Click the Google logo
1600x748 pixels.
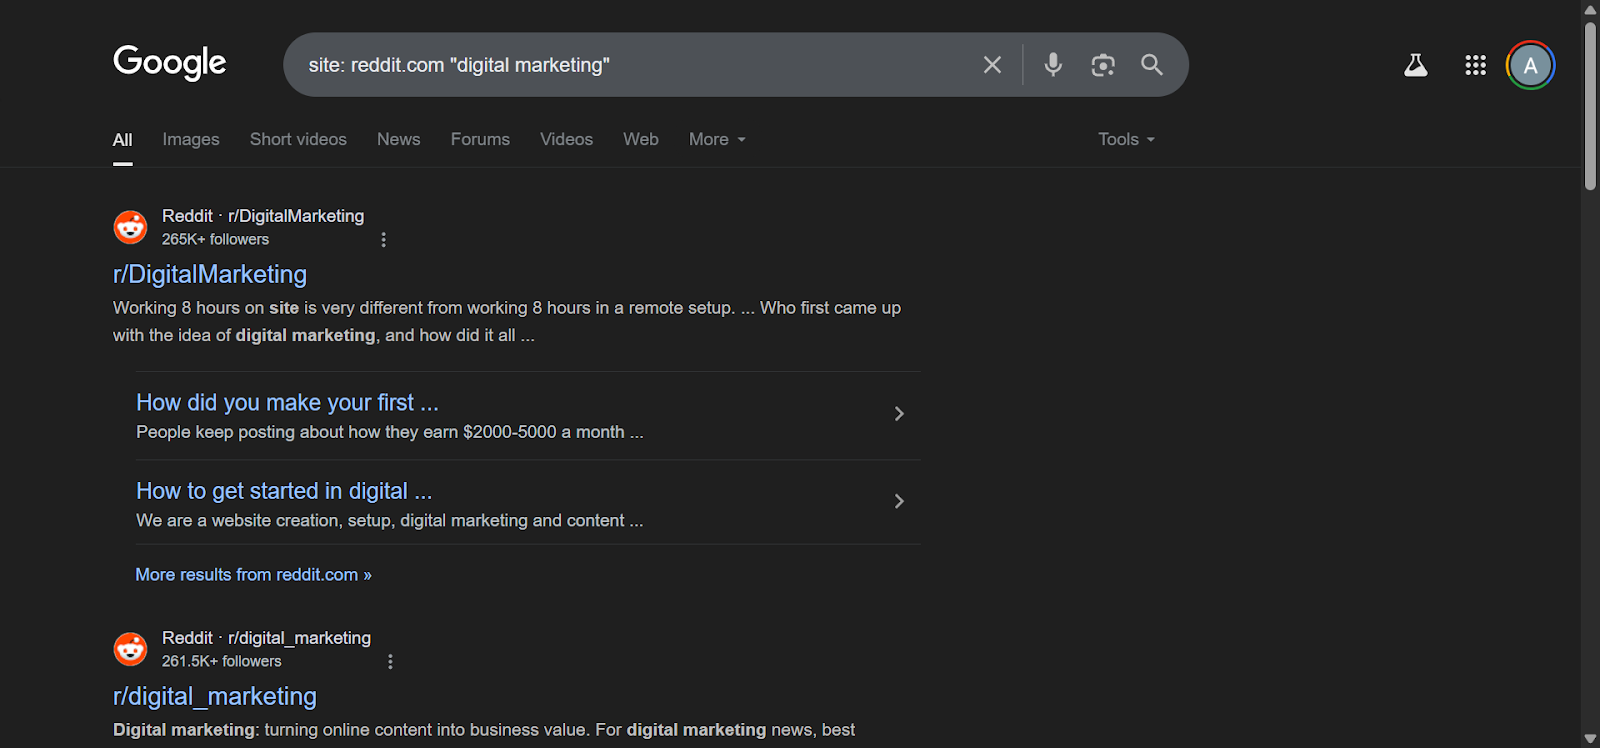[170, 63]
